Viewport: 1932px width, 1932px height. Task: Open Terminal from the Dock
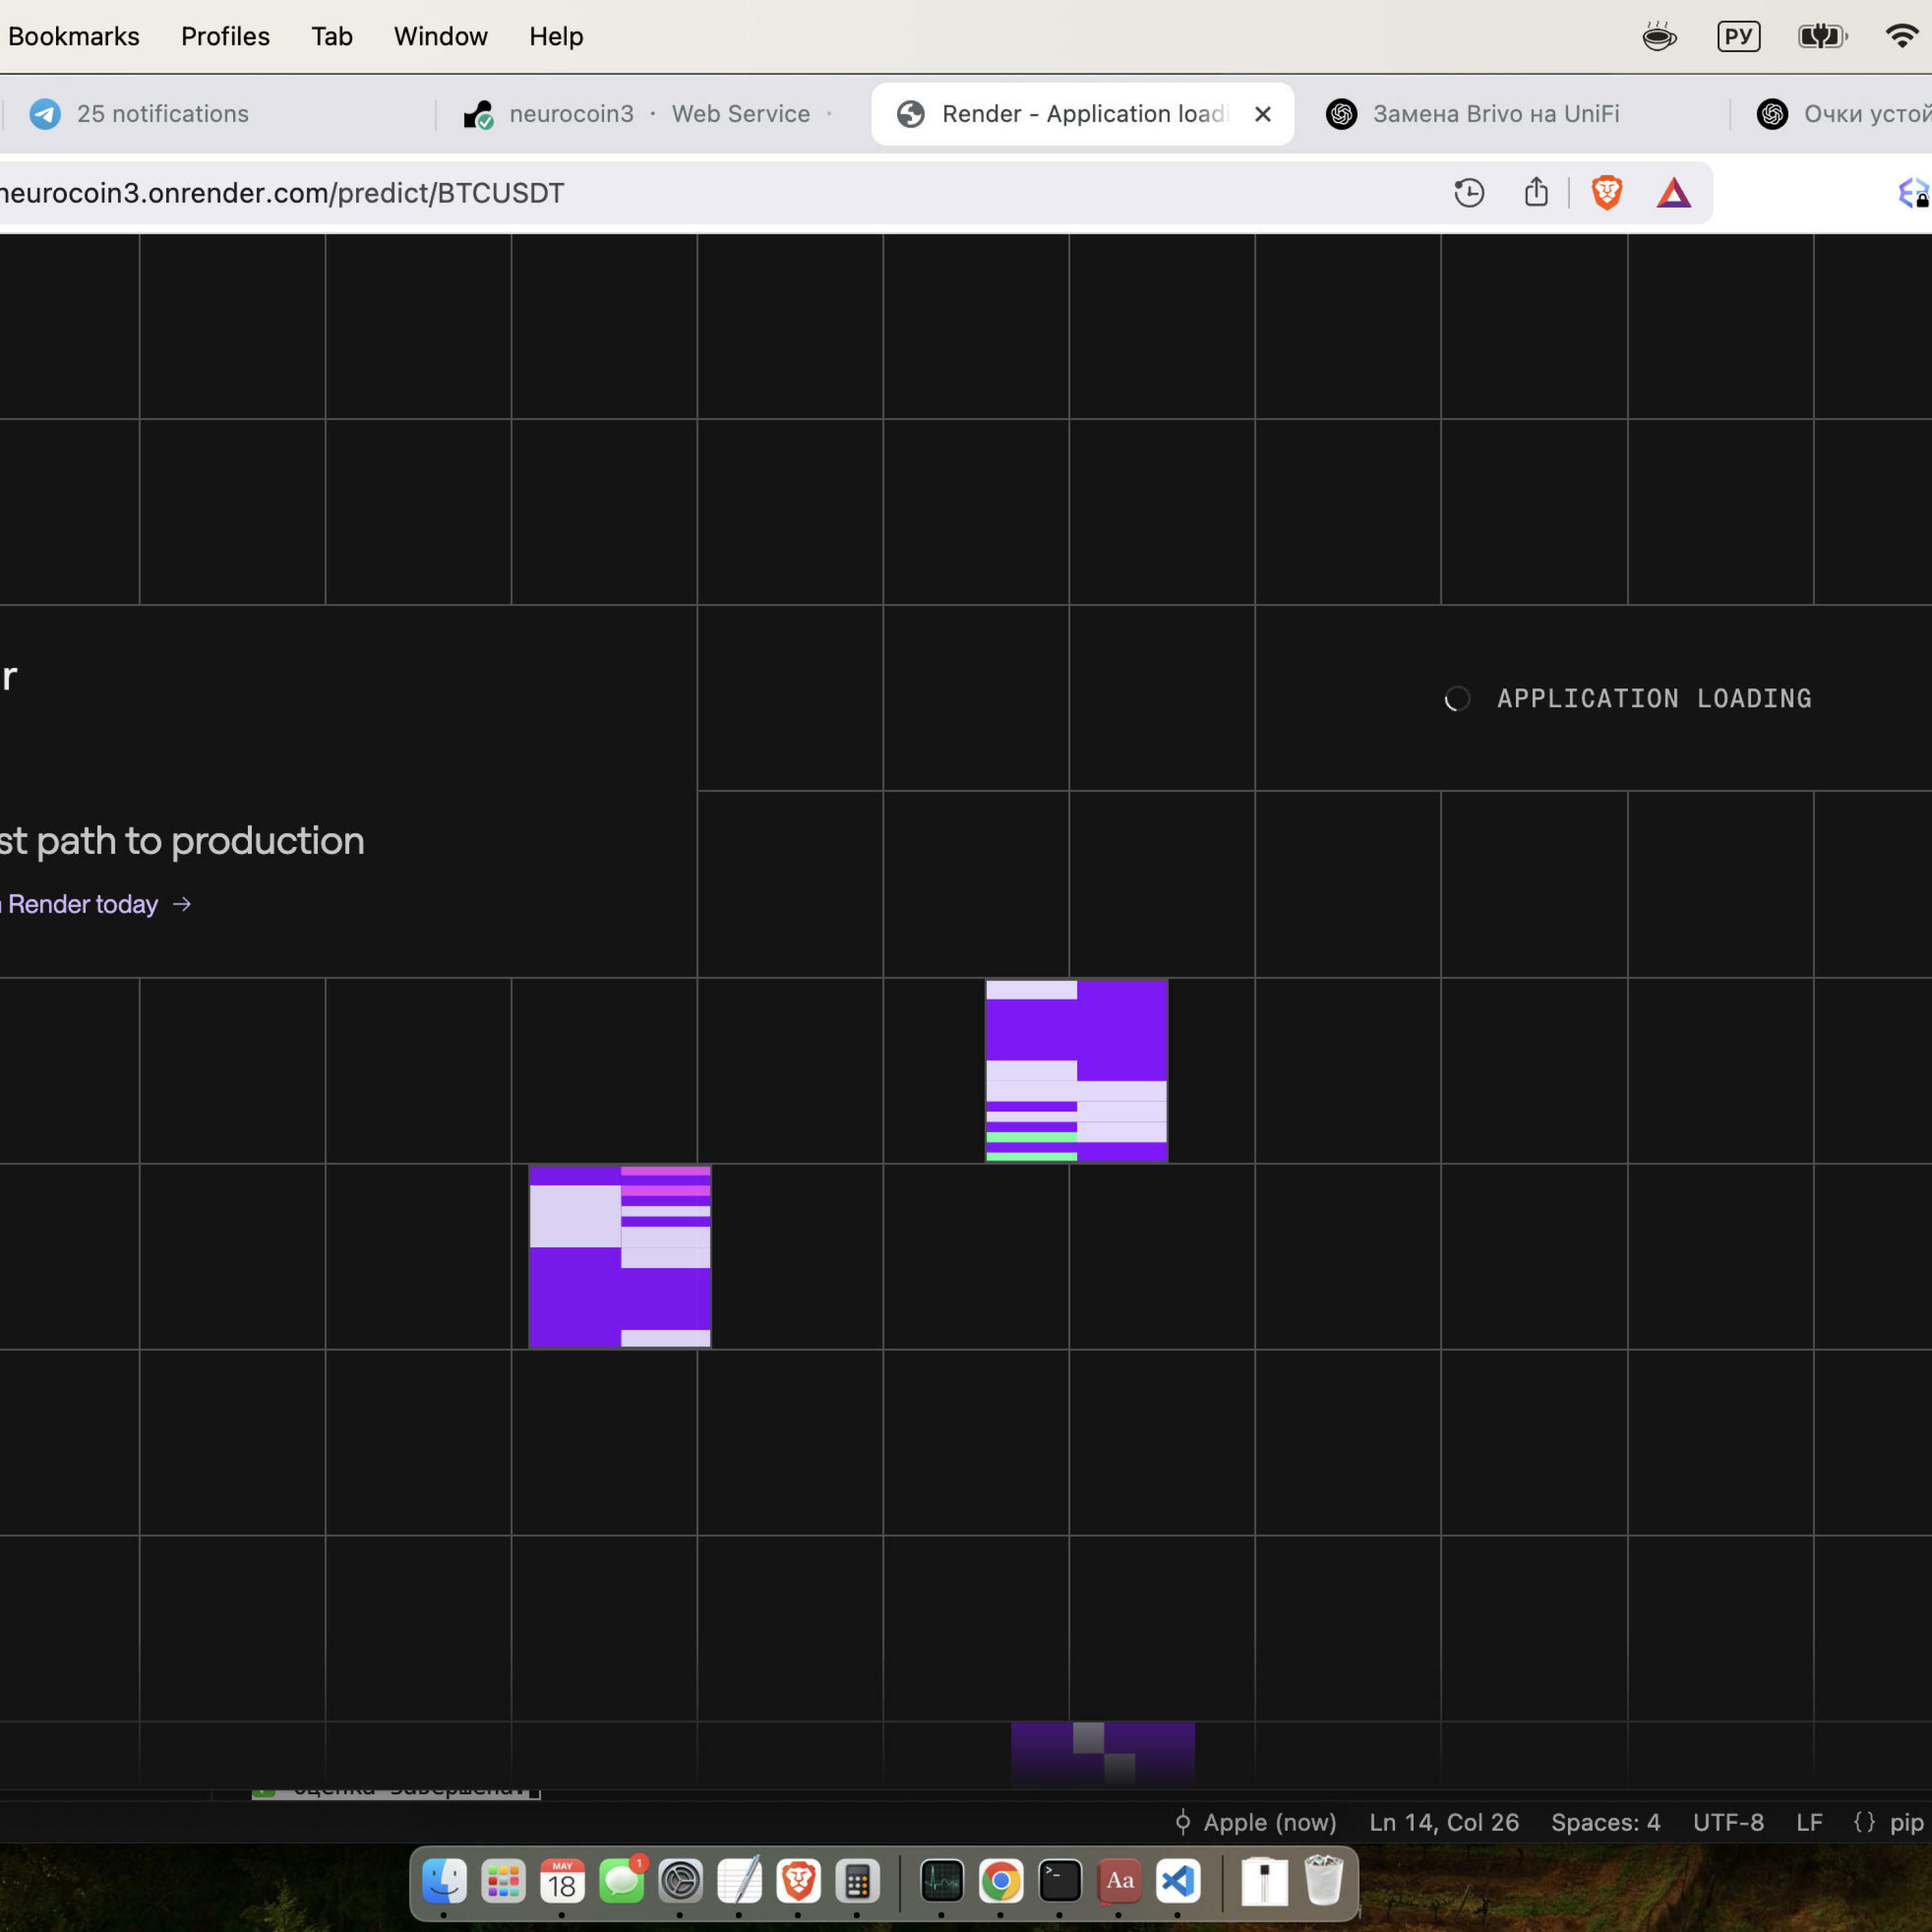[1059, 1881]
